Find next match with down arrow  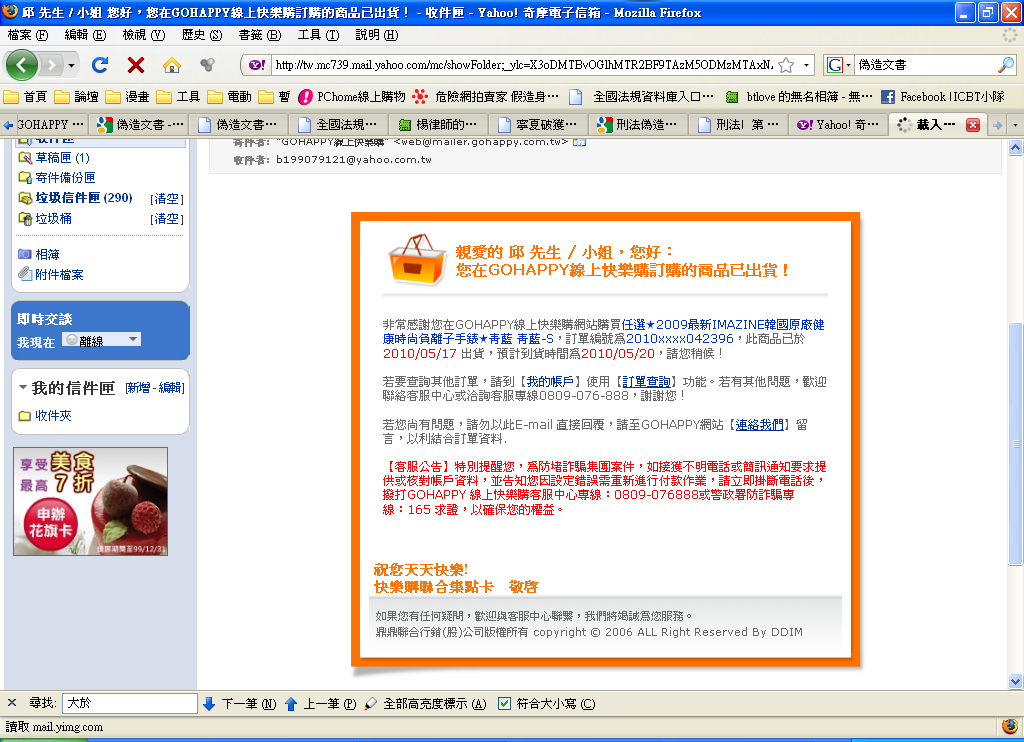[x=209, y=704]
